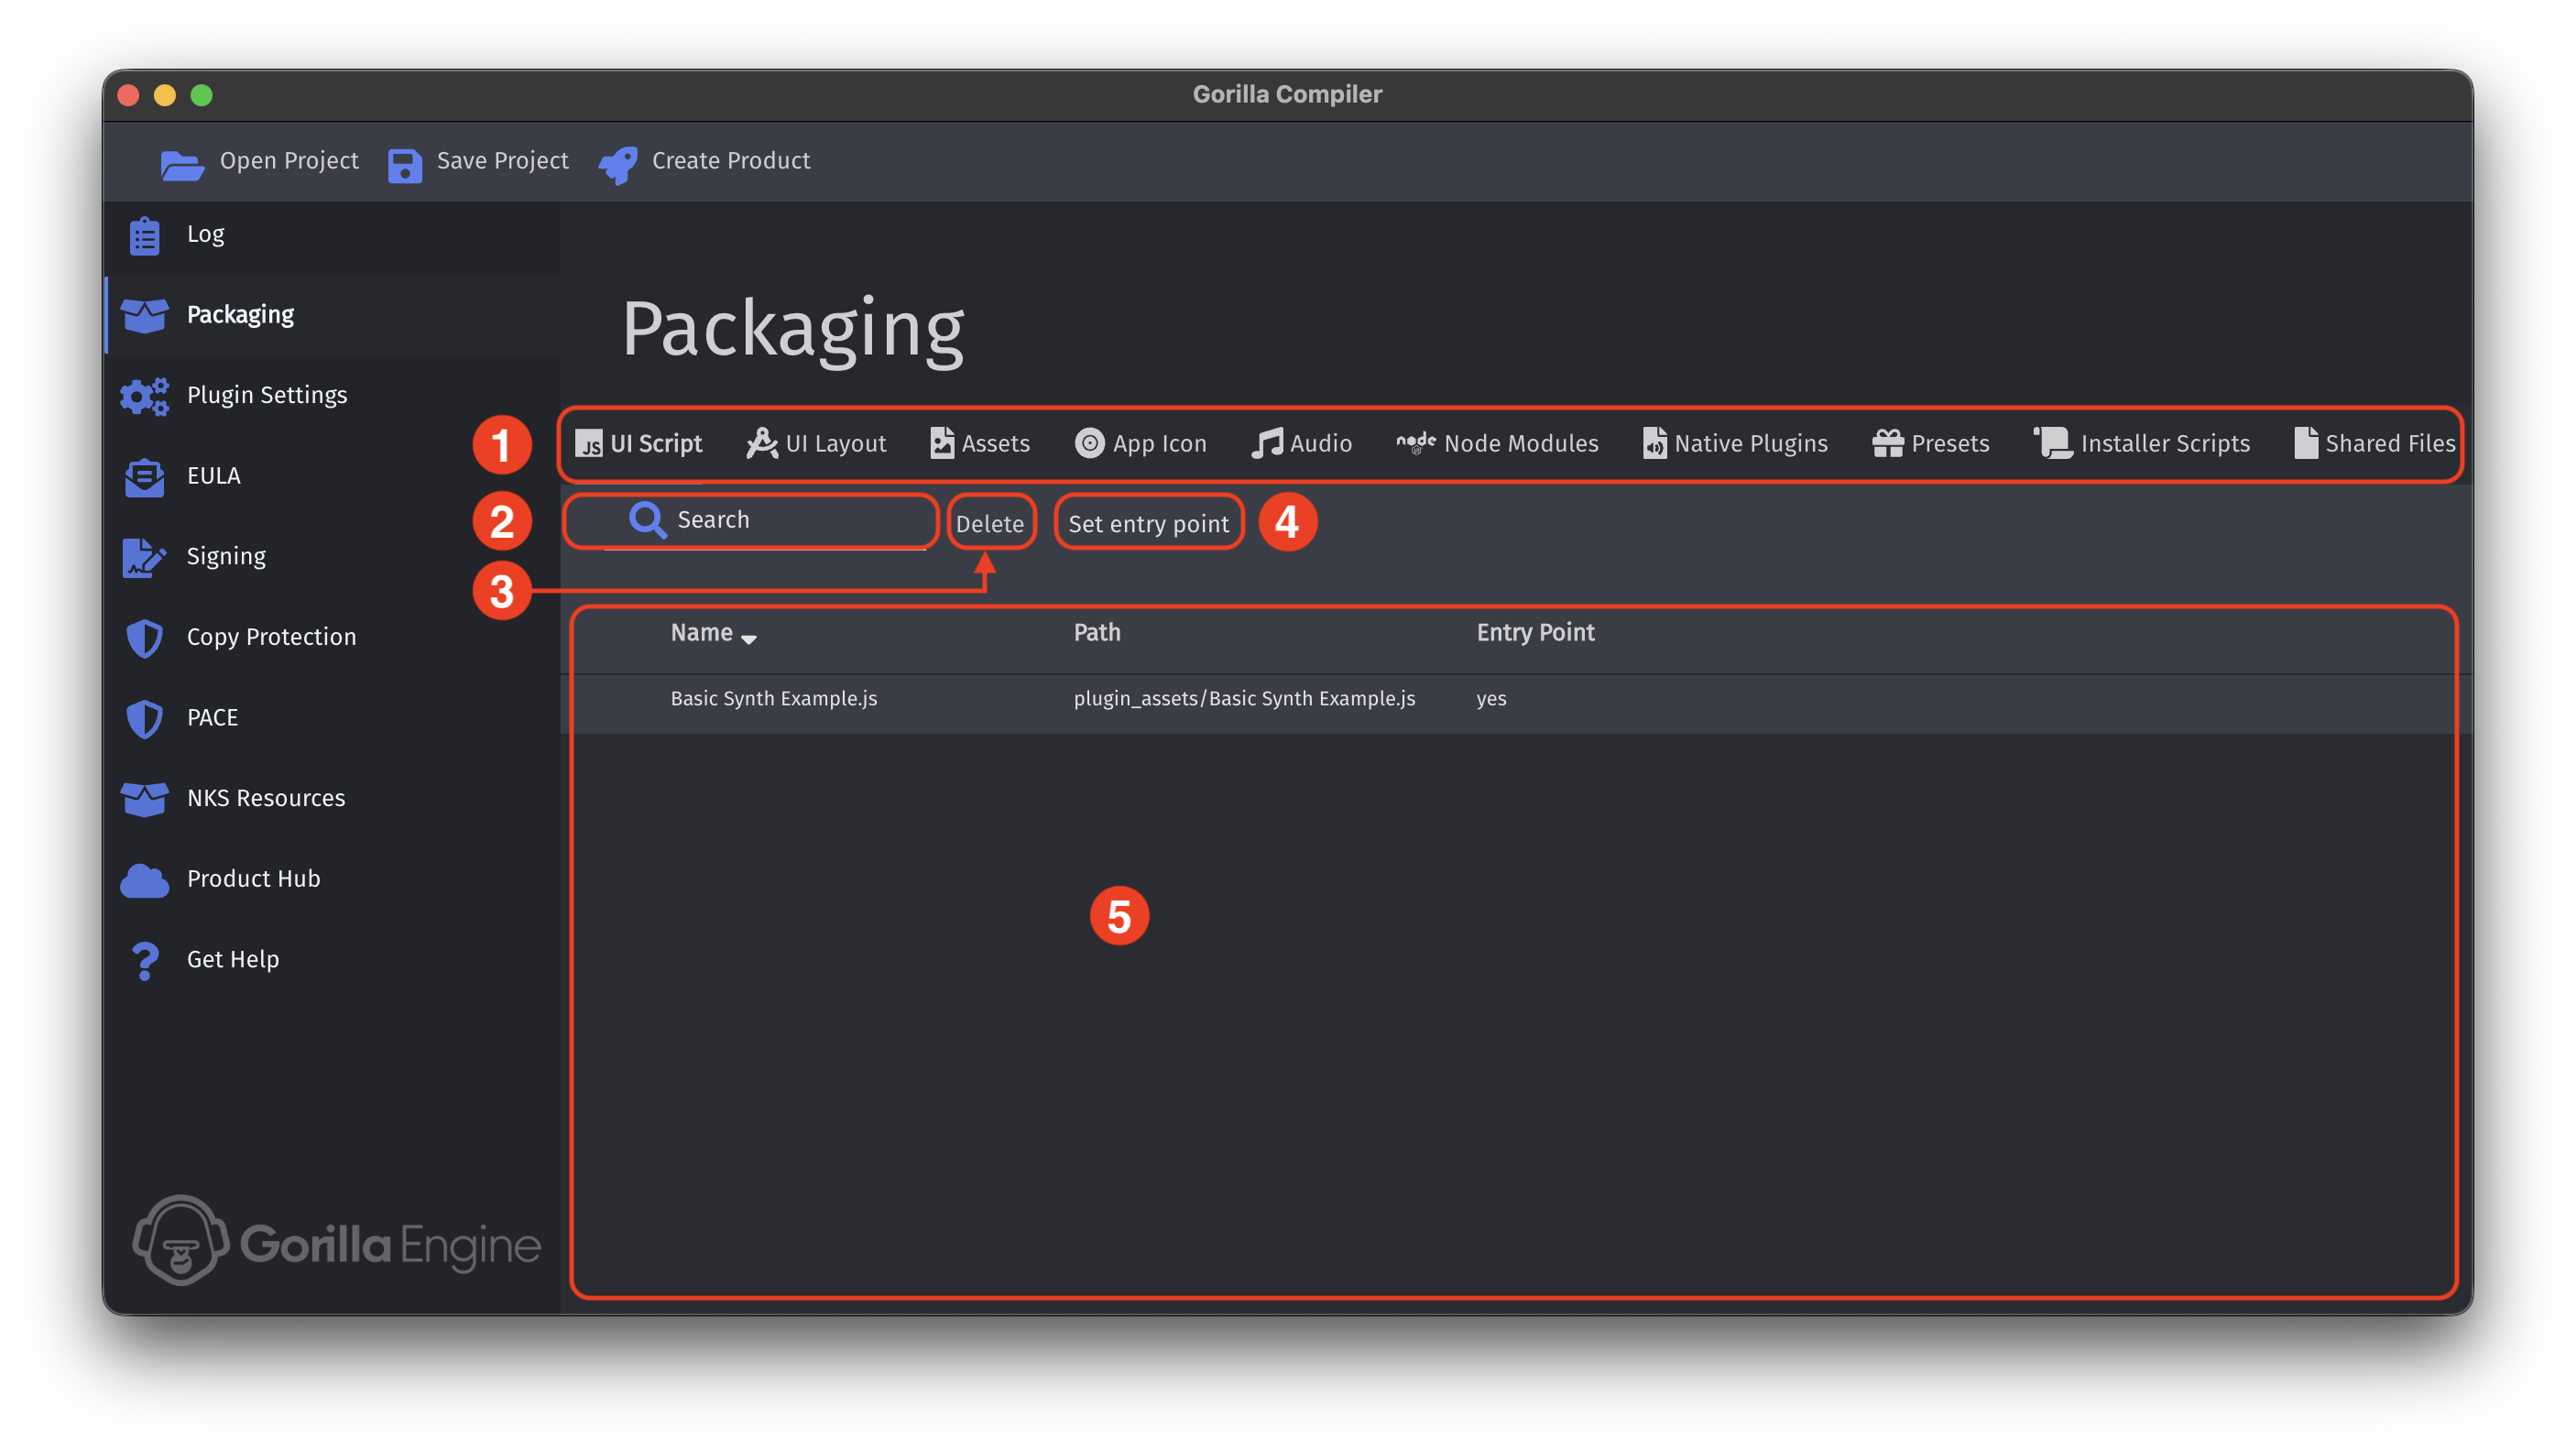Click the green macOS zoom window button

[x=202, y=95]
